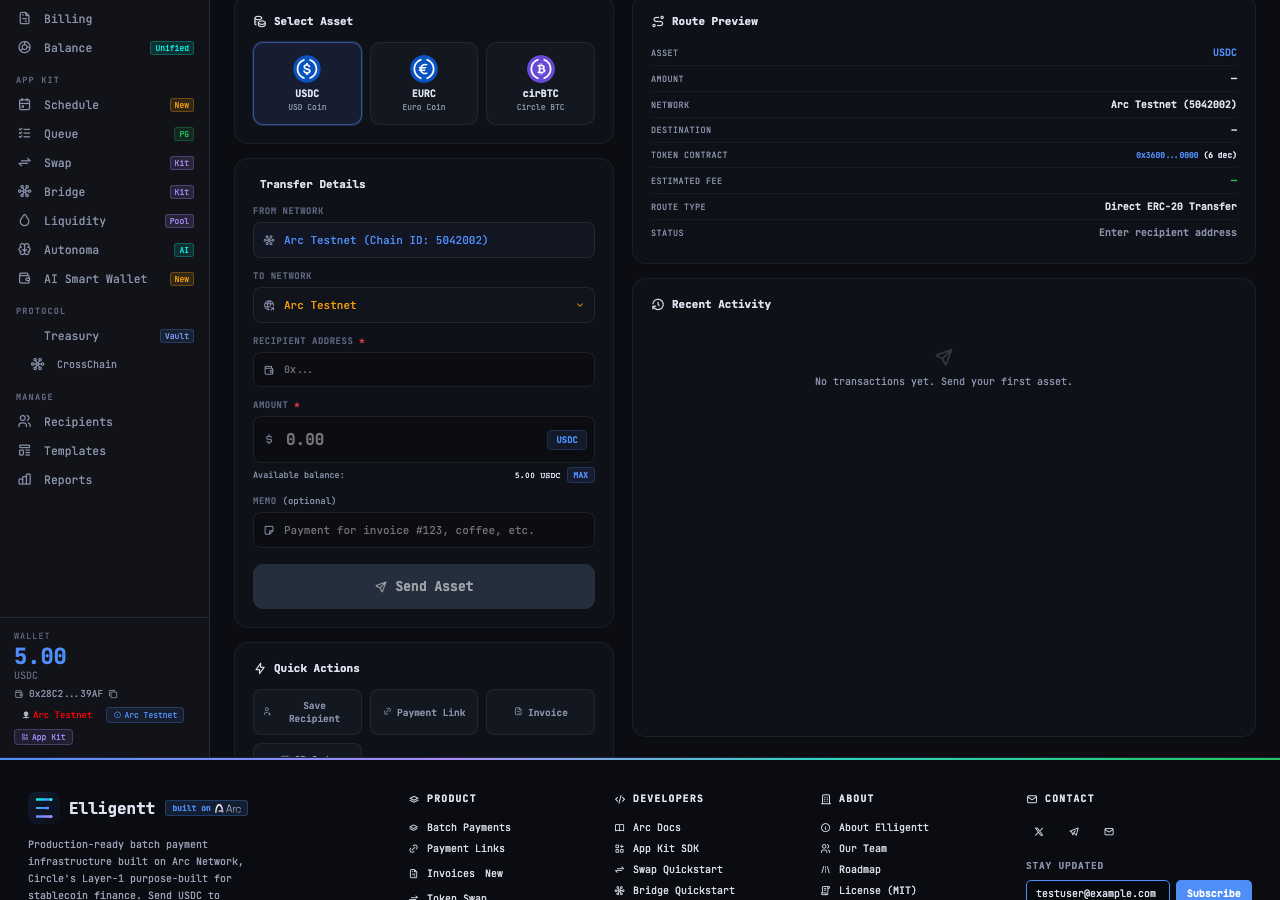The width and height of the screenshot is (1280, 900).
Task: Click the USDC currency tag in Amount
Action: (x=567, y=440)
